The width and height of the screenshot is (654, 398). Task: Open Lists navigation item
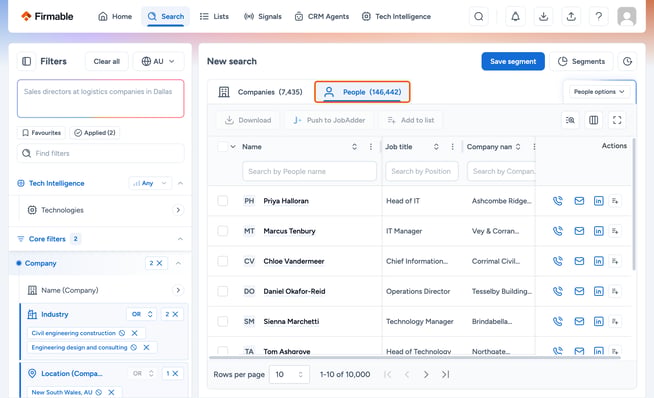(x=214, y=17)
